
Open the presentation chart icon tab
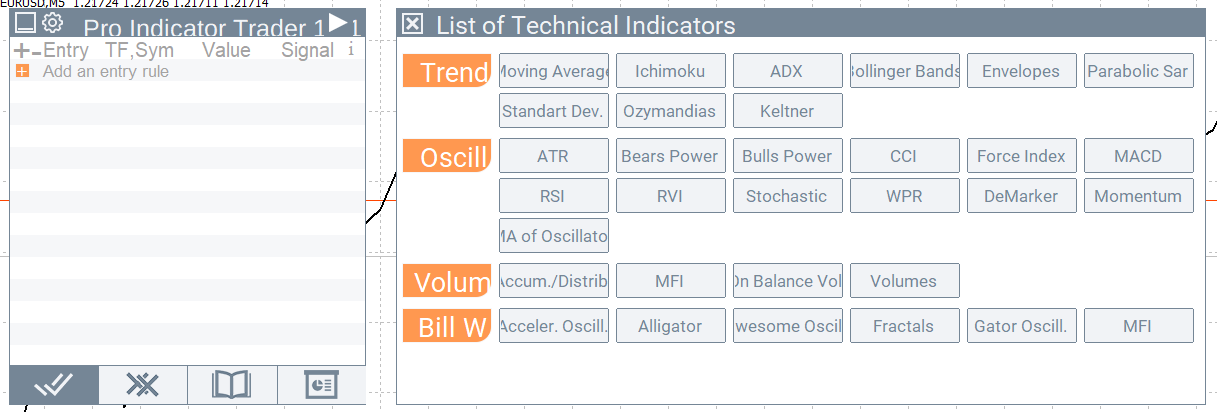click(321, 385)
